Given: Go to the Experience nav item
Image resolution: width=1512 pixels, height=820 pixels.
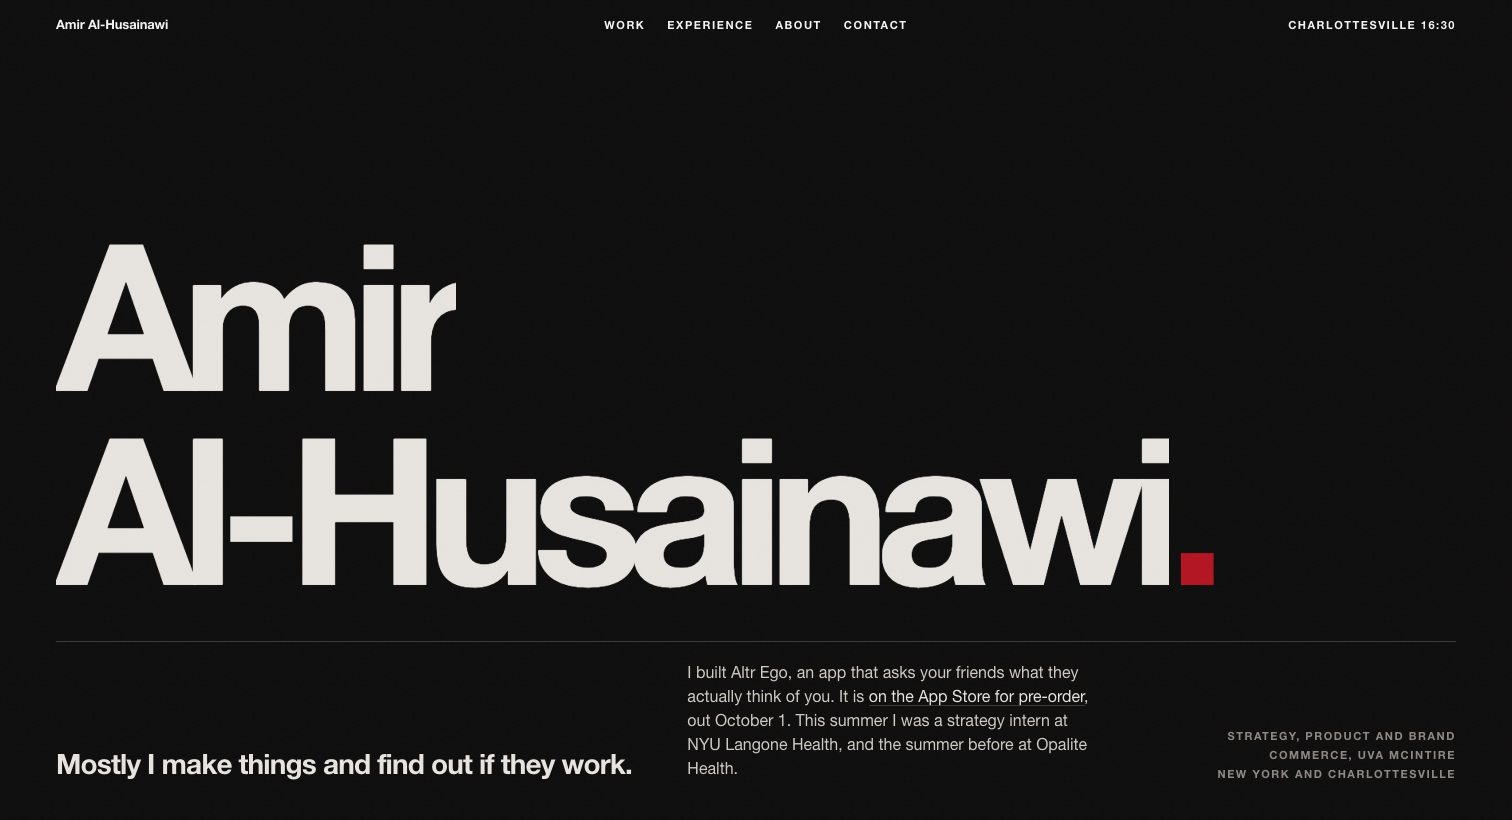Looking at the screenshot, I should pos(710,25).
